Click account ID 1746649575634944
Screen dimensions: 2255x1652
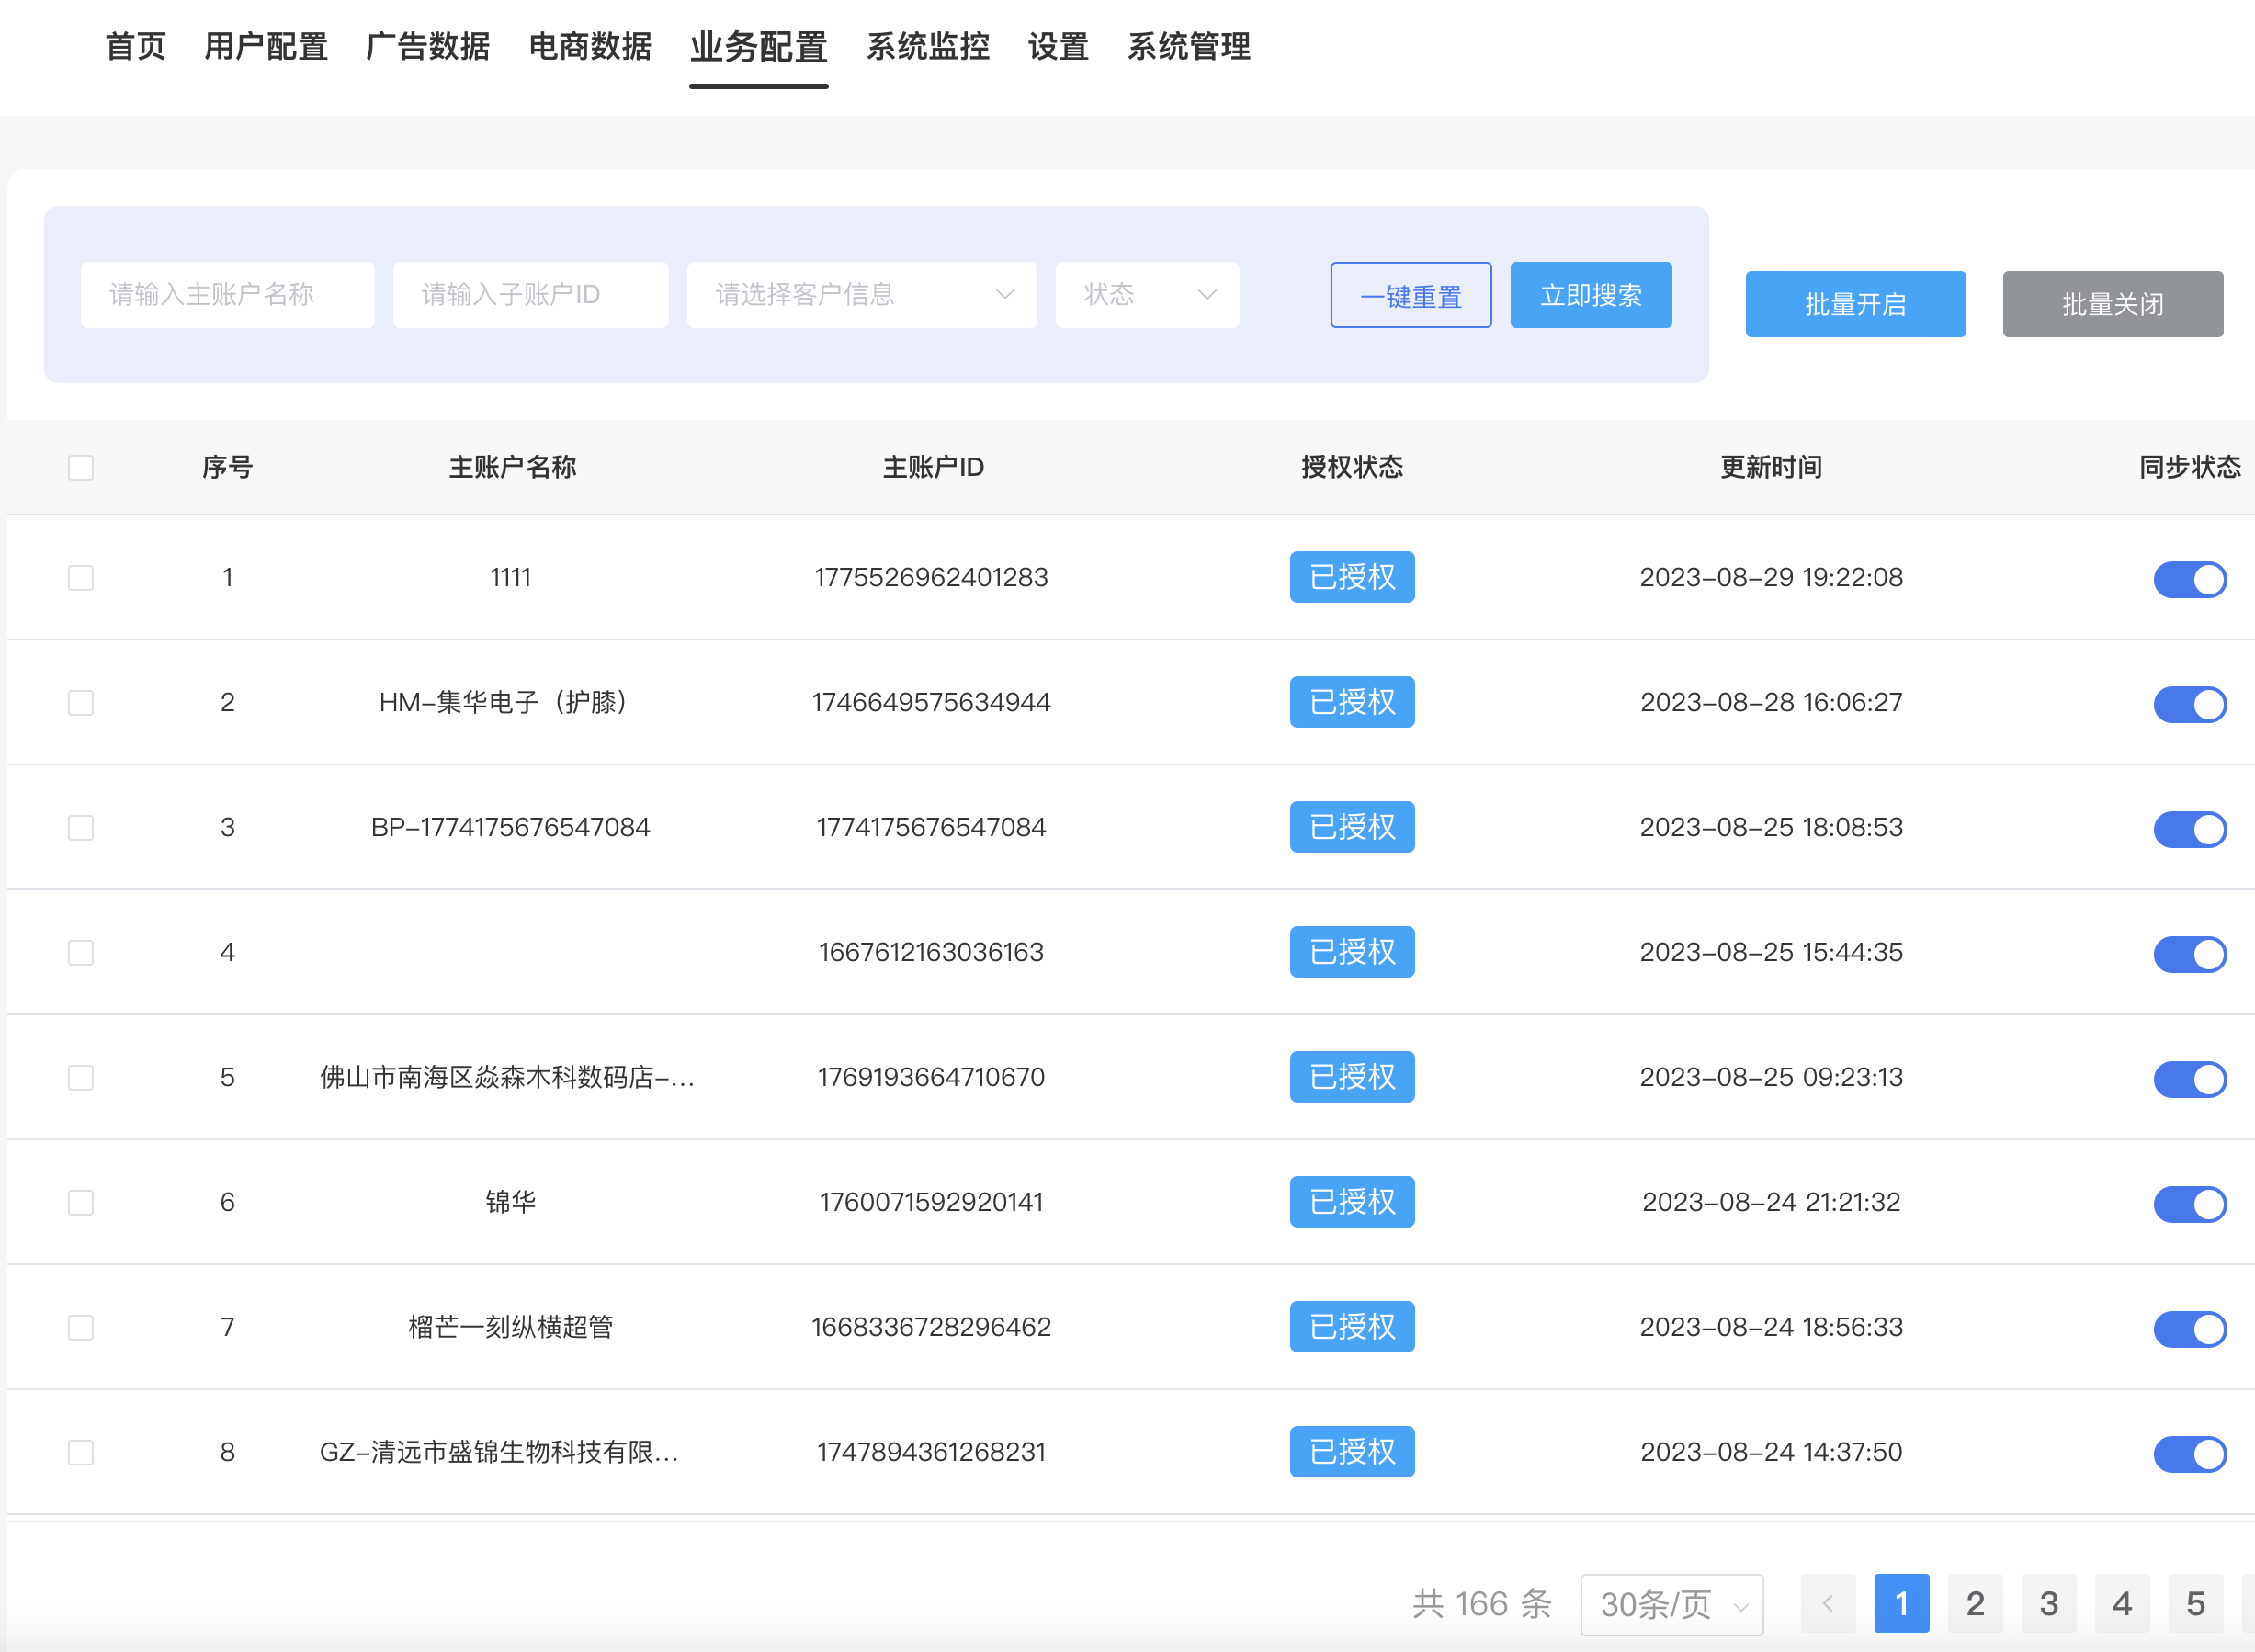(931, 702)
